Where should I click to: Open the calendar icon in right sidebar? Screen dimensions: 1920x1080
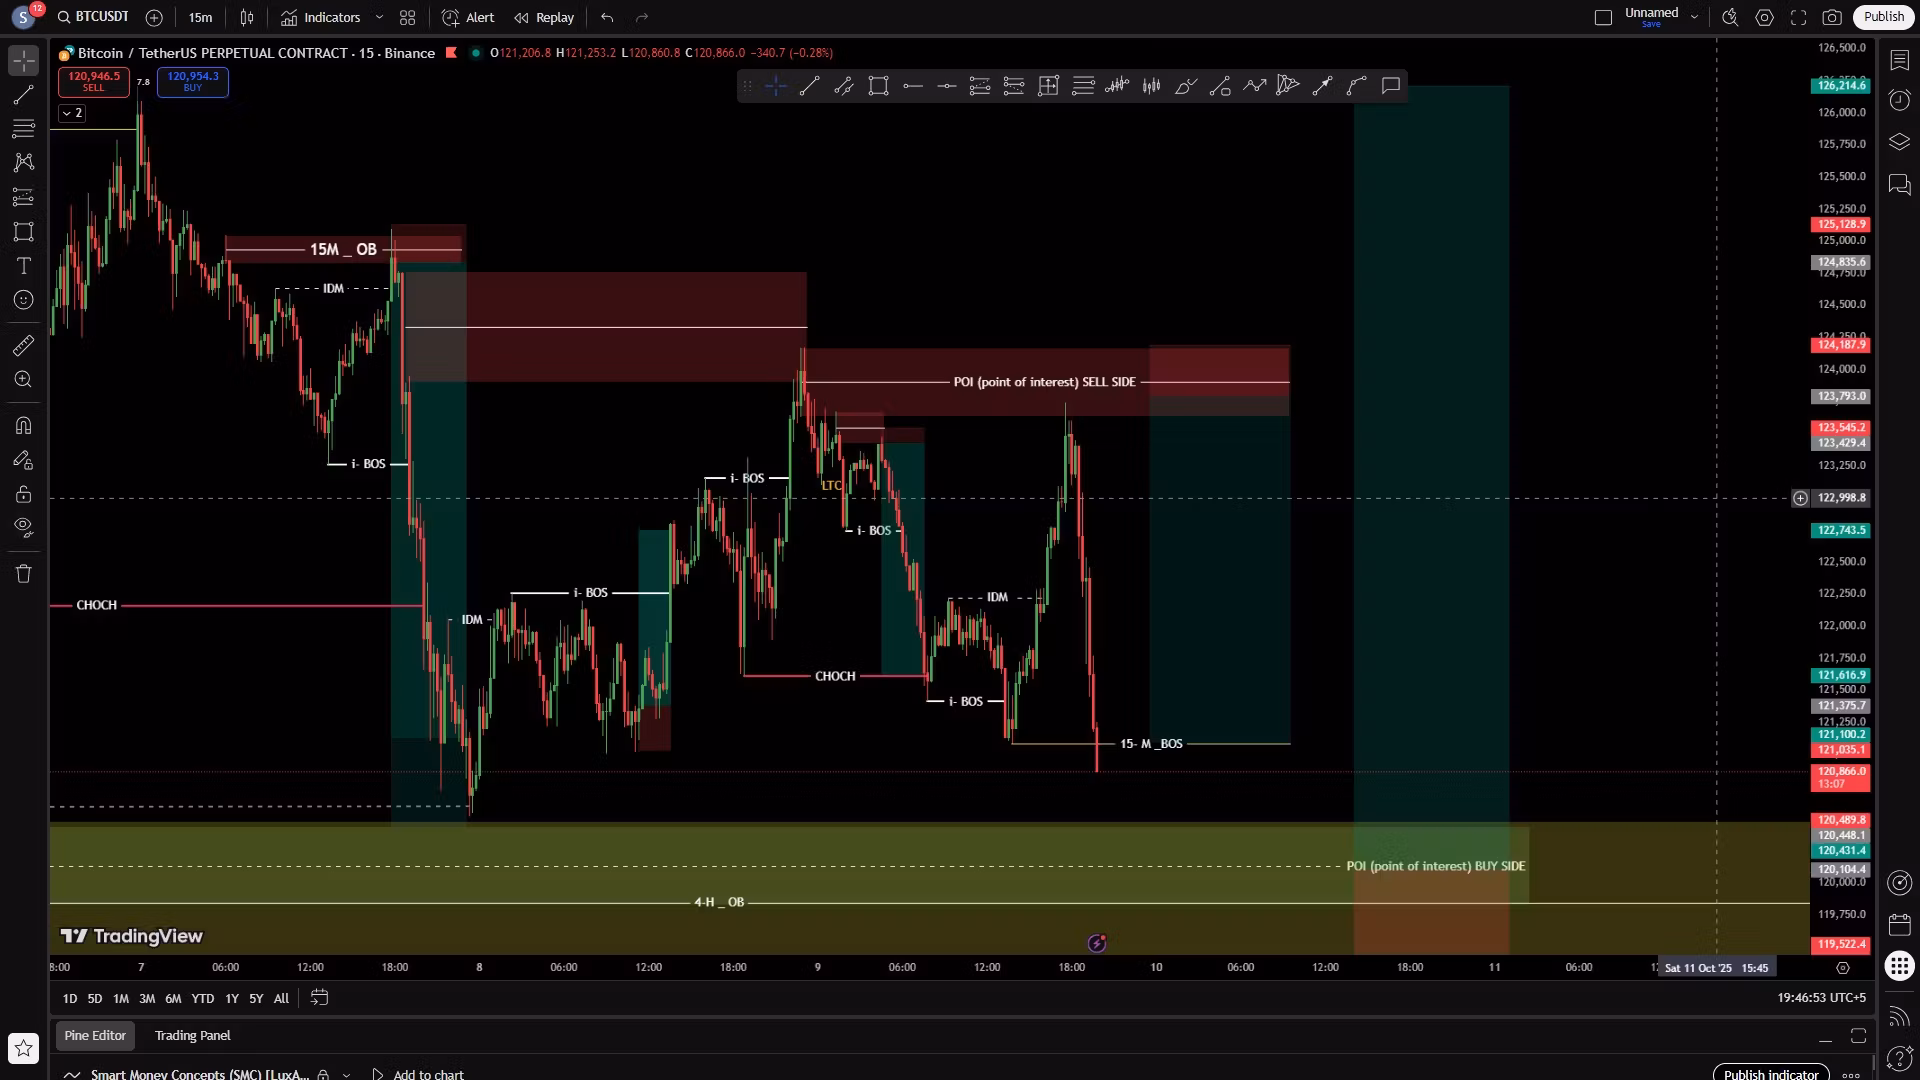click(1899, 924)
